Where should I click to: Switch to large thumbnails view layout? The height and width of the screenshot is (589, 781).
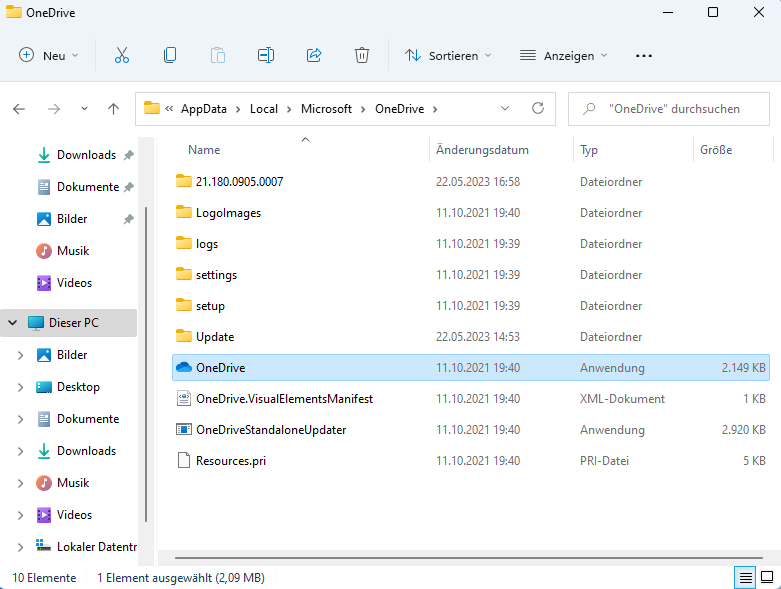pyautogui.click(x=767, y=577)
